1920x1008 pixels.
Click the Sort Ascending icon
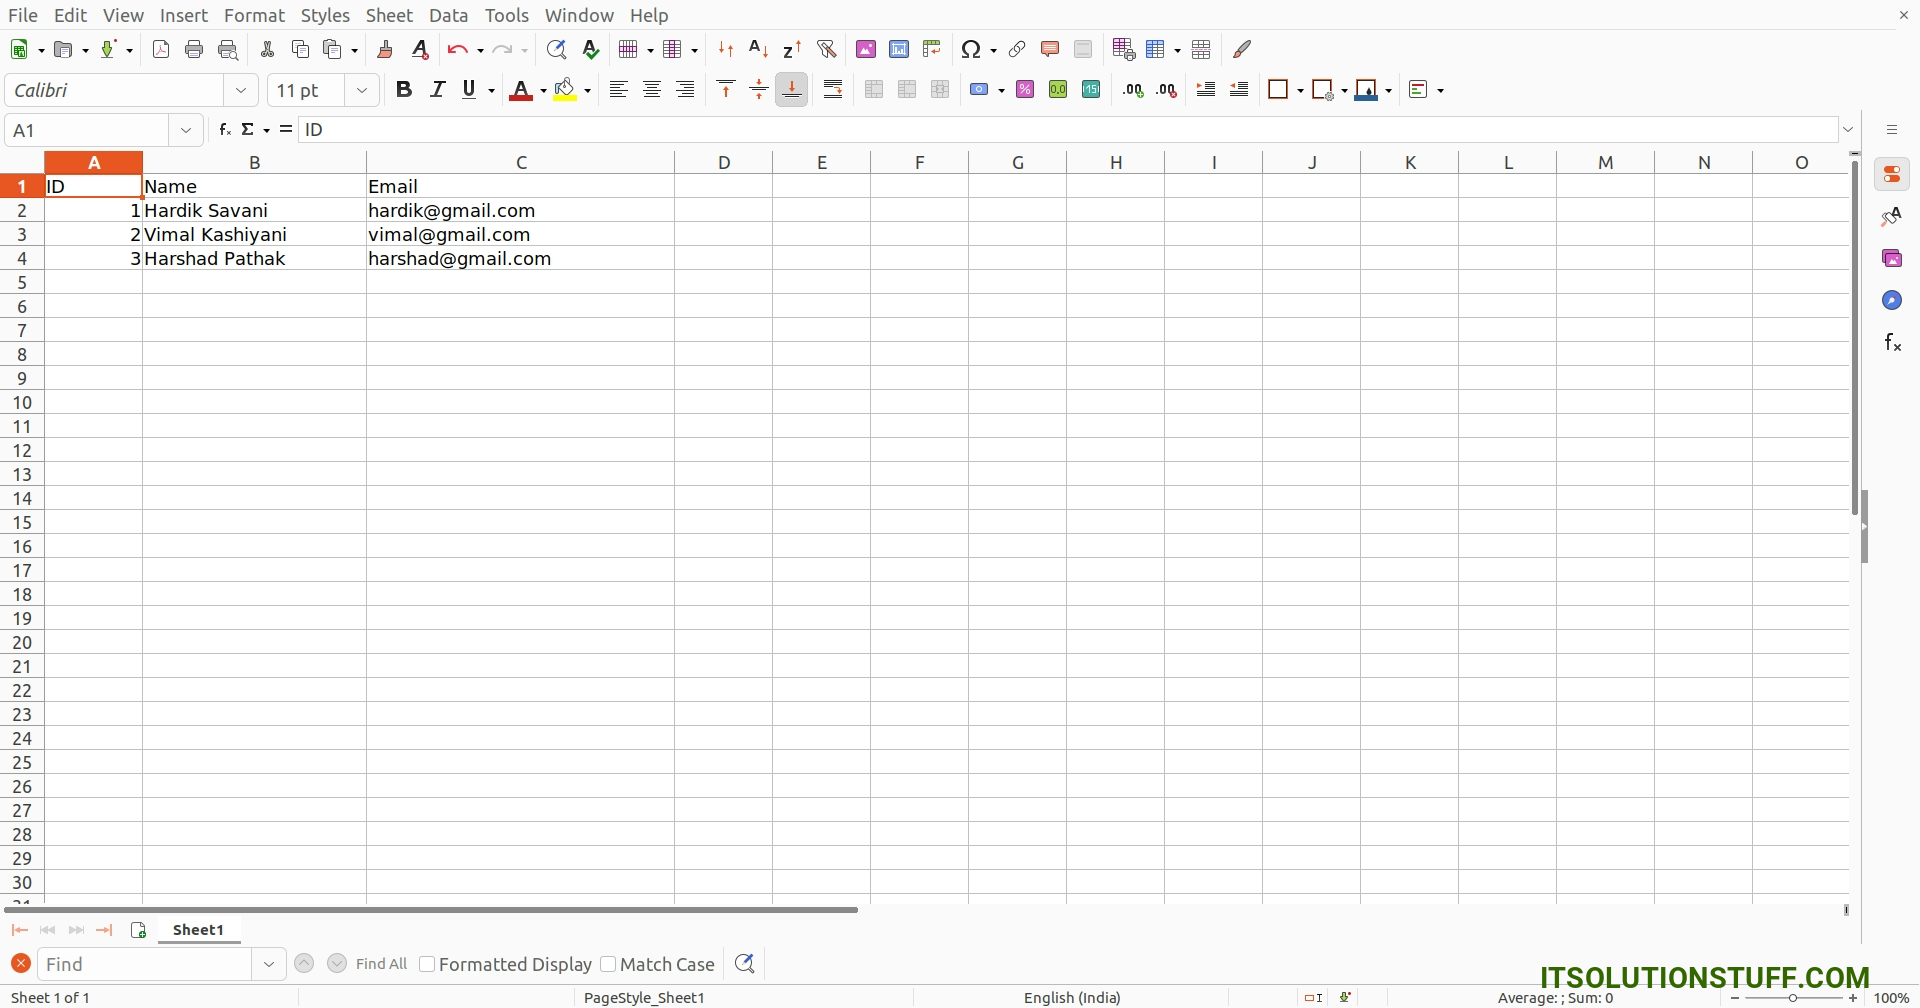point(760,49)
